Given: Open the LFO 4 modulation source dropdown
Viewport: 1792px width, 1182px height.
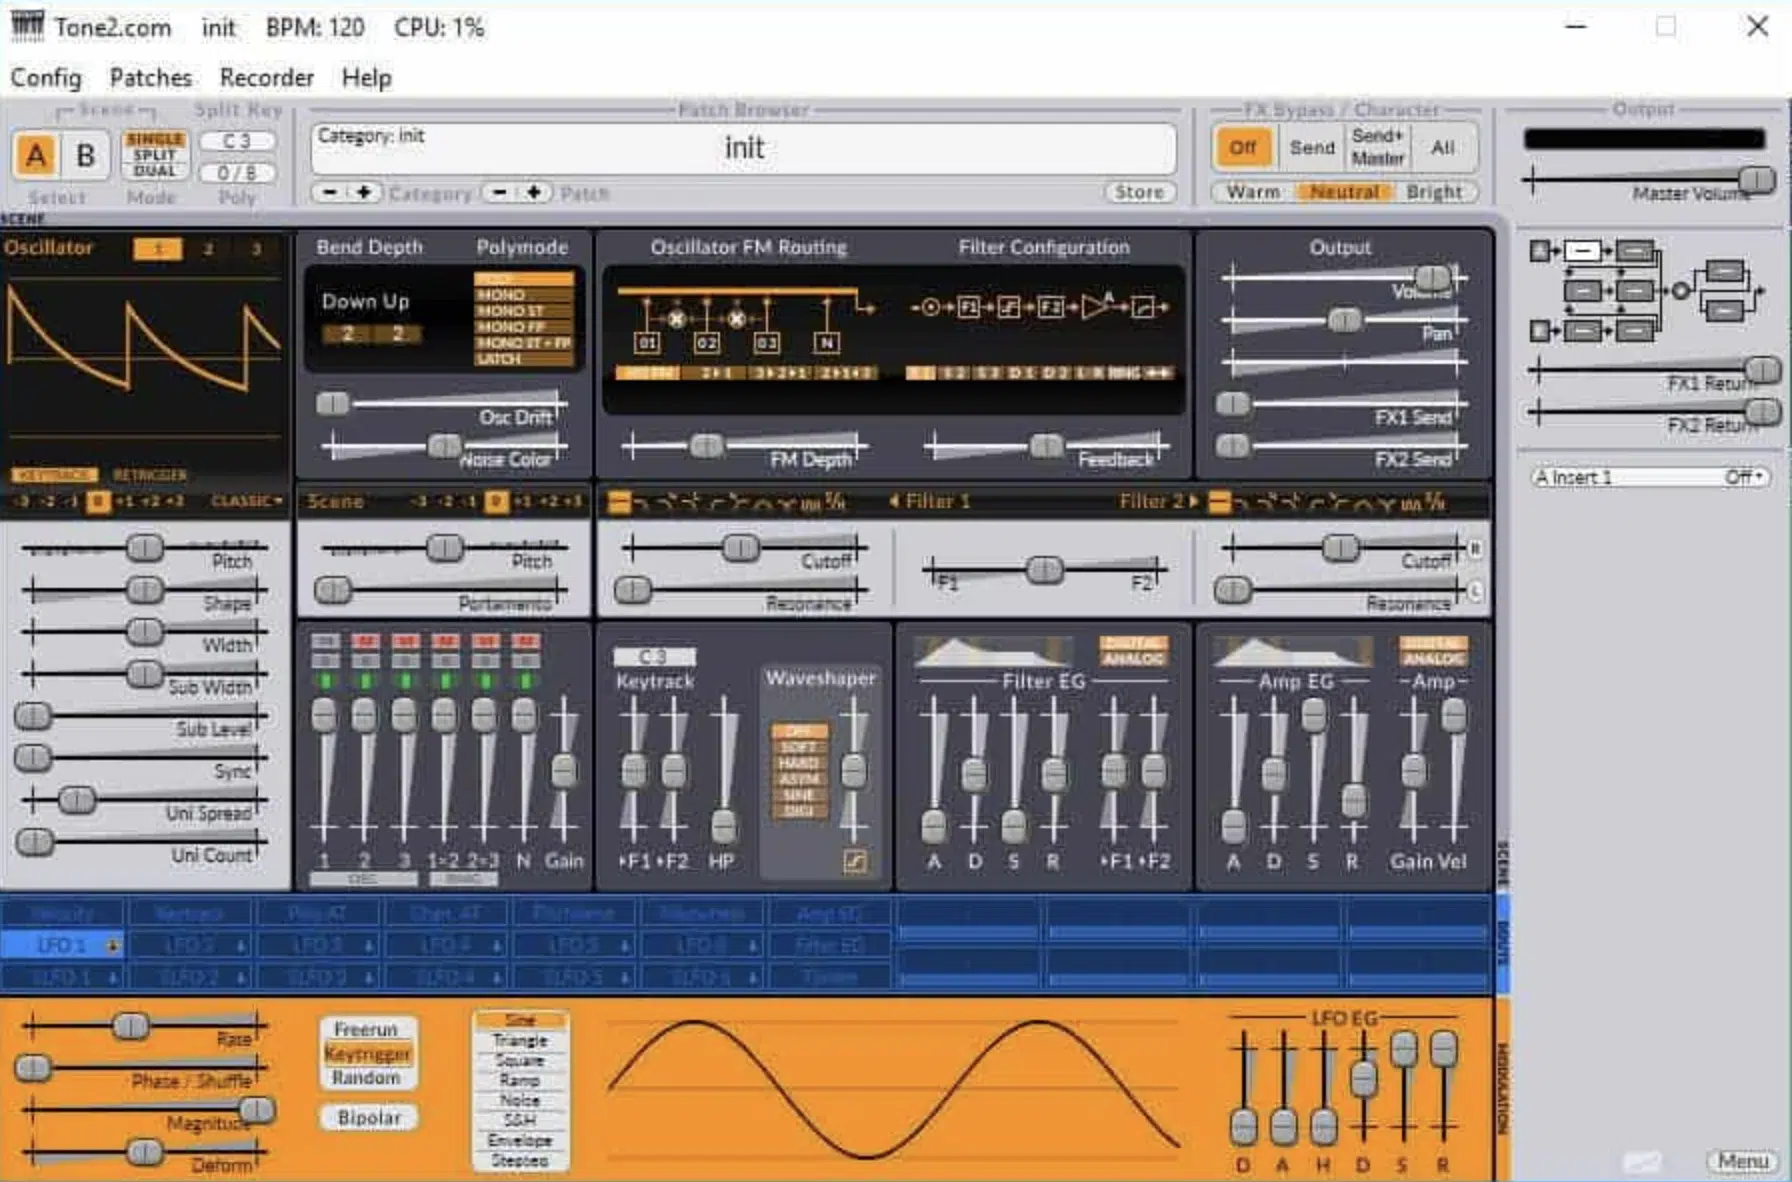Looking at the screenshot, I should pos(445,945).
